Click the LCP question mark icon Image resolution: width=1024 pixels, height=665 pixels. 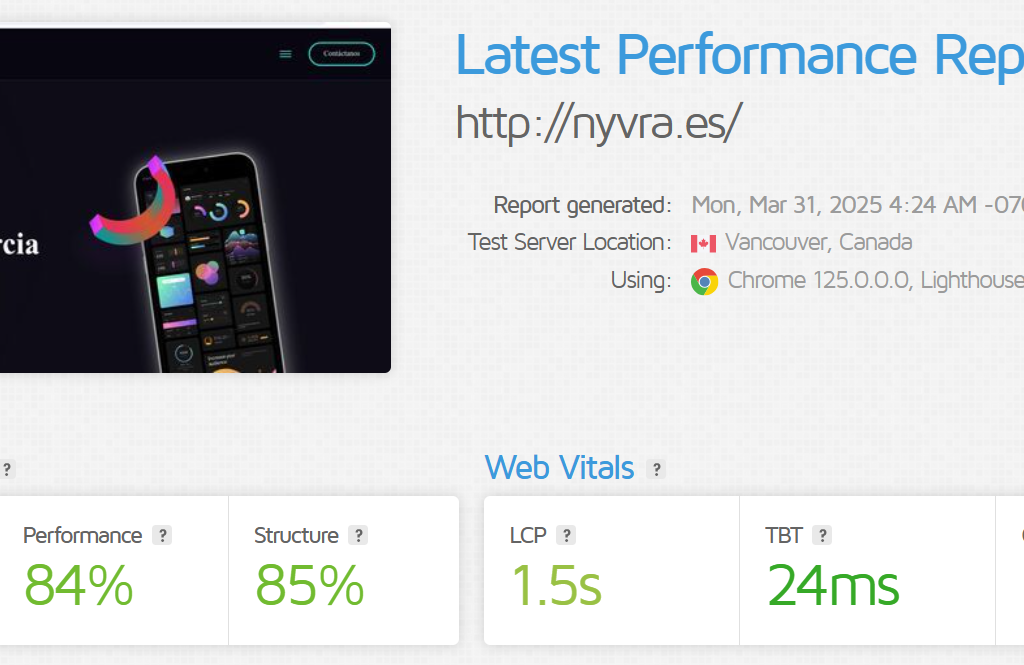566,535
